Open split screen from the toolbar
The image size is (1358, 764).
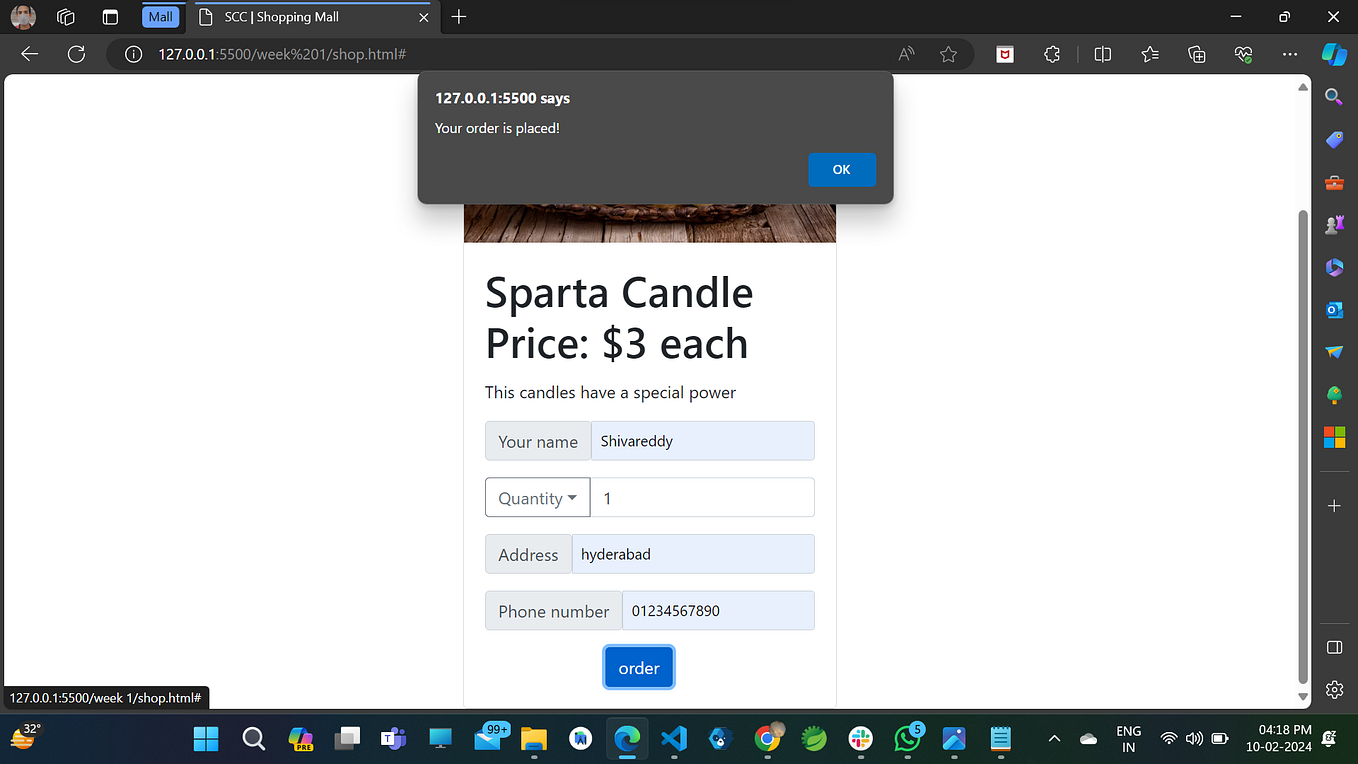click(1100, 54)
